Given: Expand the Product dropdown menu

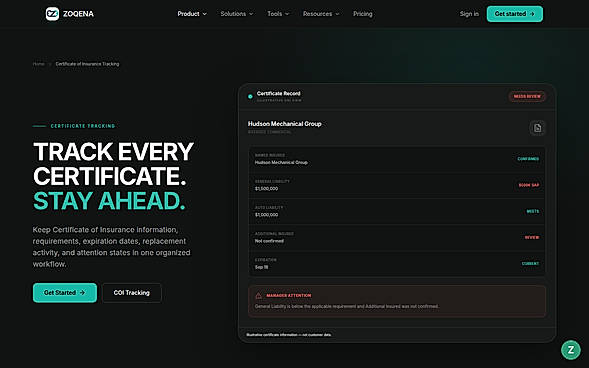Looking at the screenshot, I should point(192,14).
